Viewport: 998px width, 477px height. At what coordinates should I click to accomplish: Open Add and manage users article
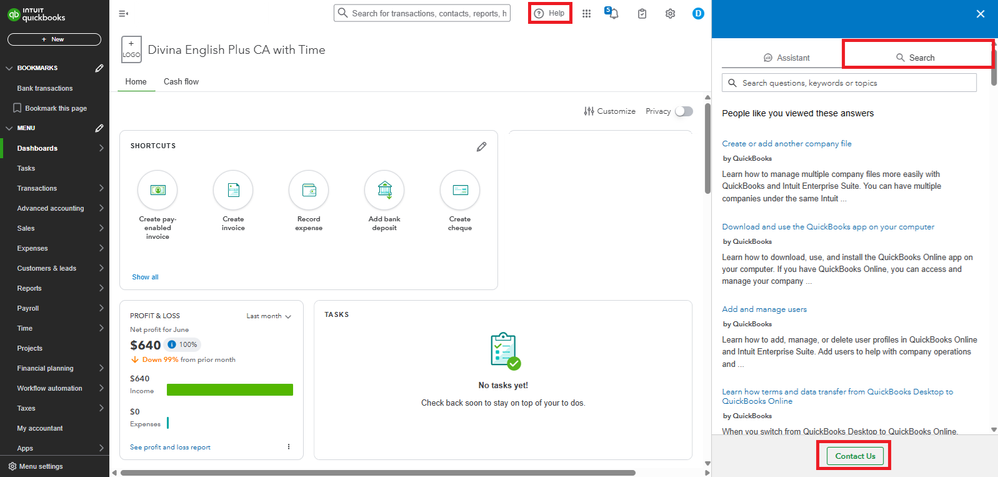tap(764, 310)
